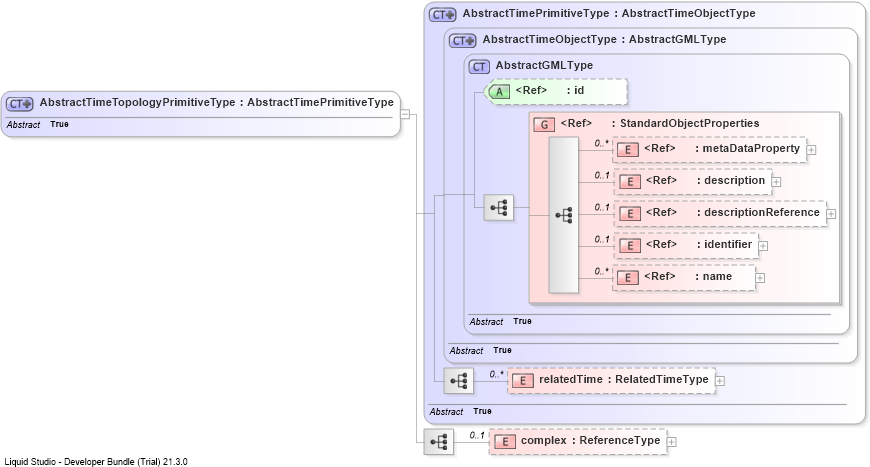Select sequence compositor inside AbstractGMLType
The image size is (870, 467).
click(498, 208)
